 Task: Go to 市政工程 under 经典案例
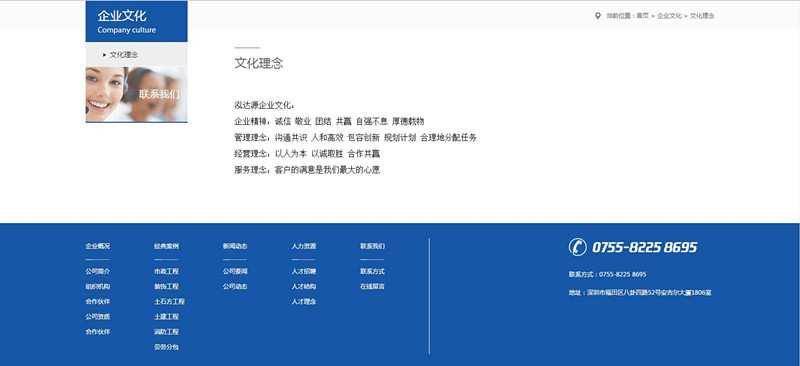(x=166, y=272)
